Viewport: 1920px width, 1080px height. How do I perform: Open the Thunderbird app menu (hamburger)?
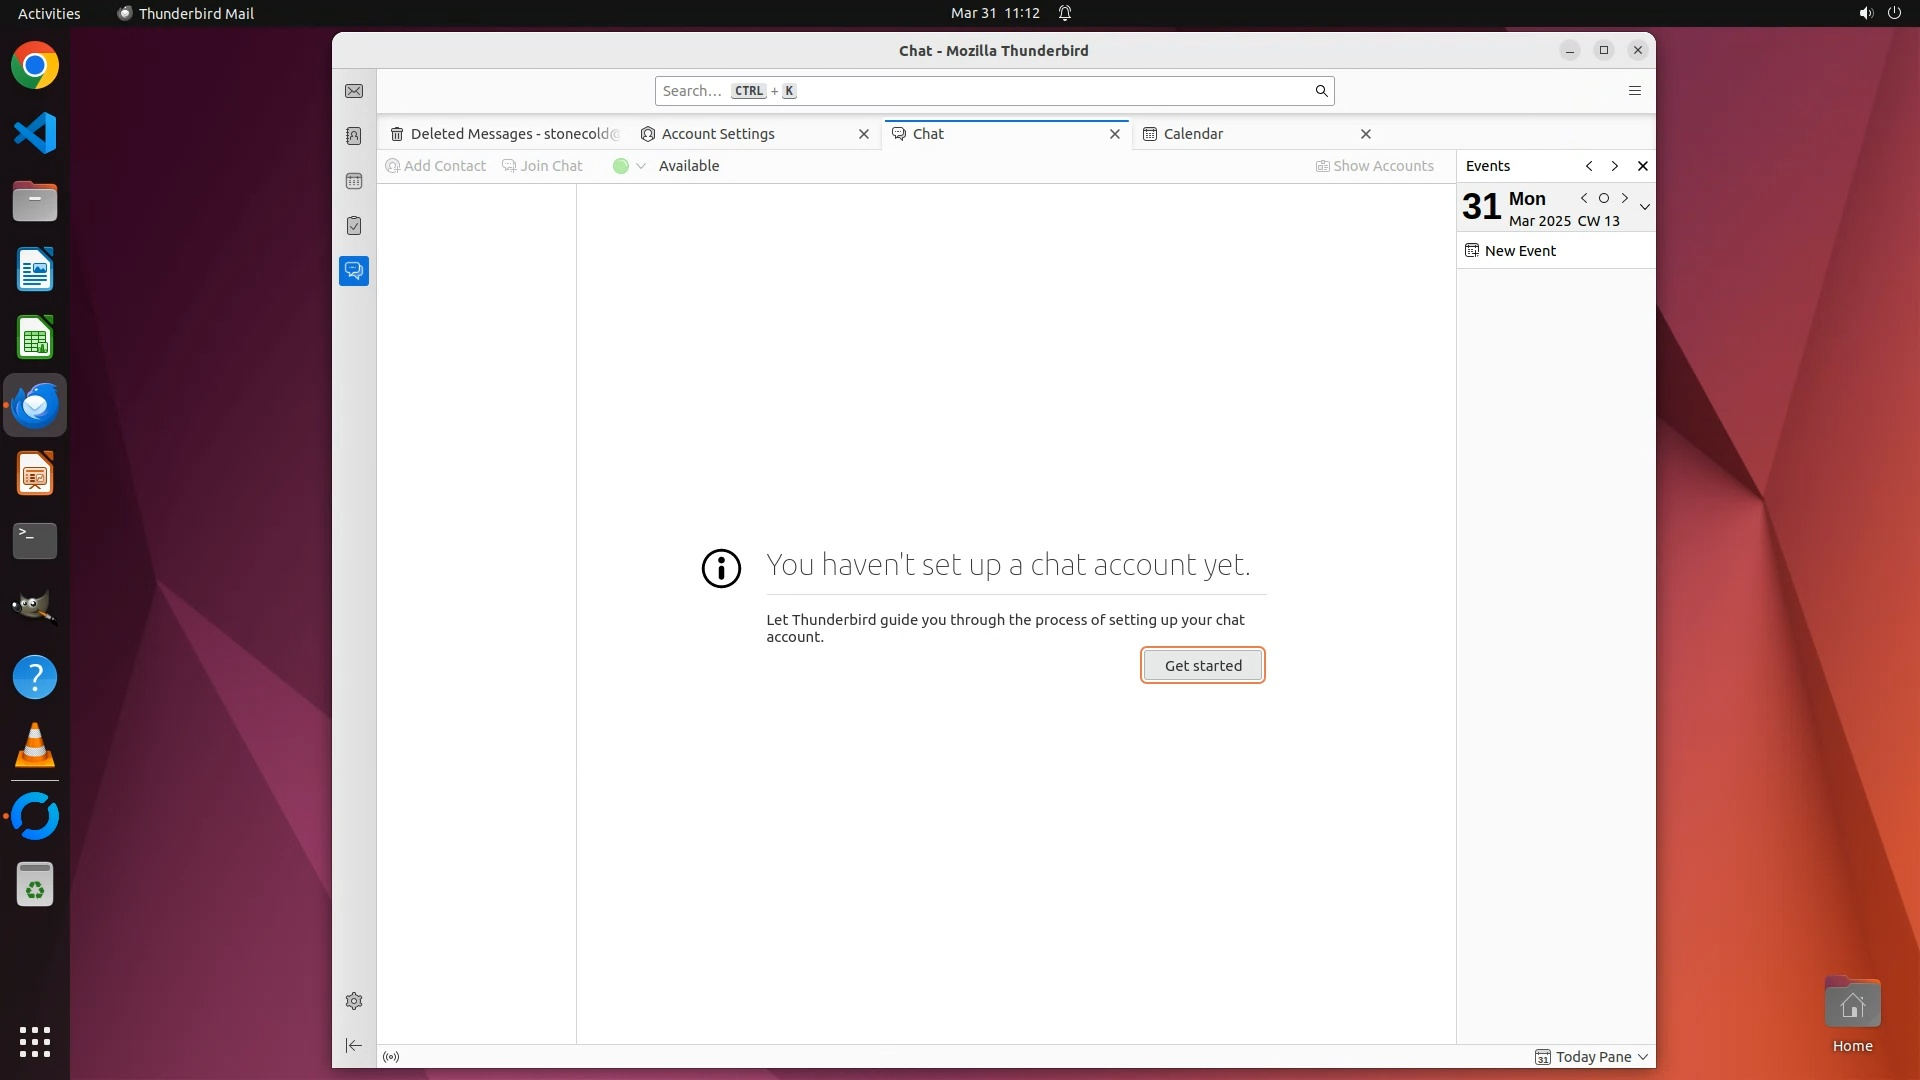pyautogui.click(x=1635, y=91)
